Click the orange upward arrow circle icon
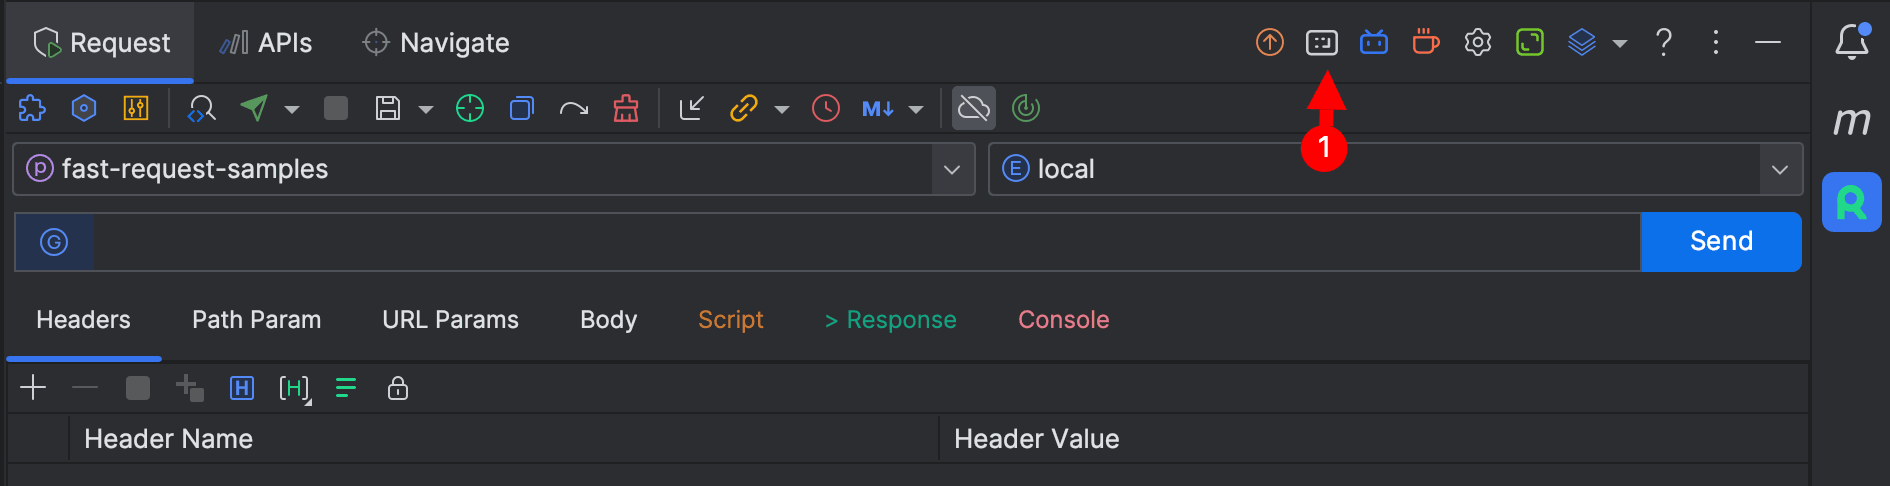The width and height of the screenshot is (1890, 486). tap(1269, 42)
